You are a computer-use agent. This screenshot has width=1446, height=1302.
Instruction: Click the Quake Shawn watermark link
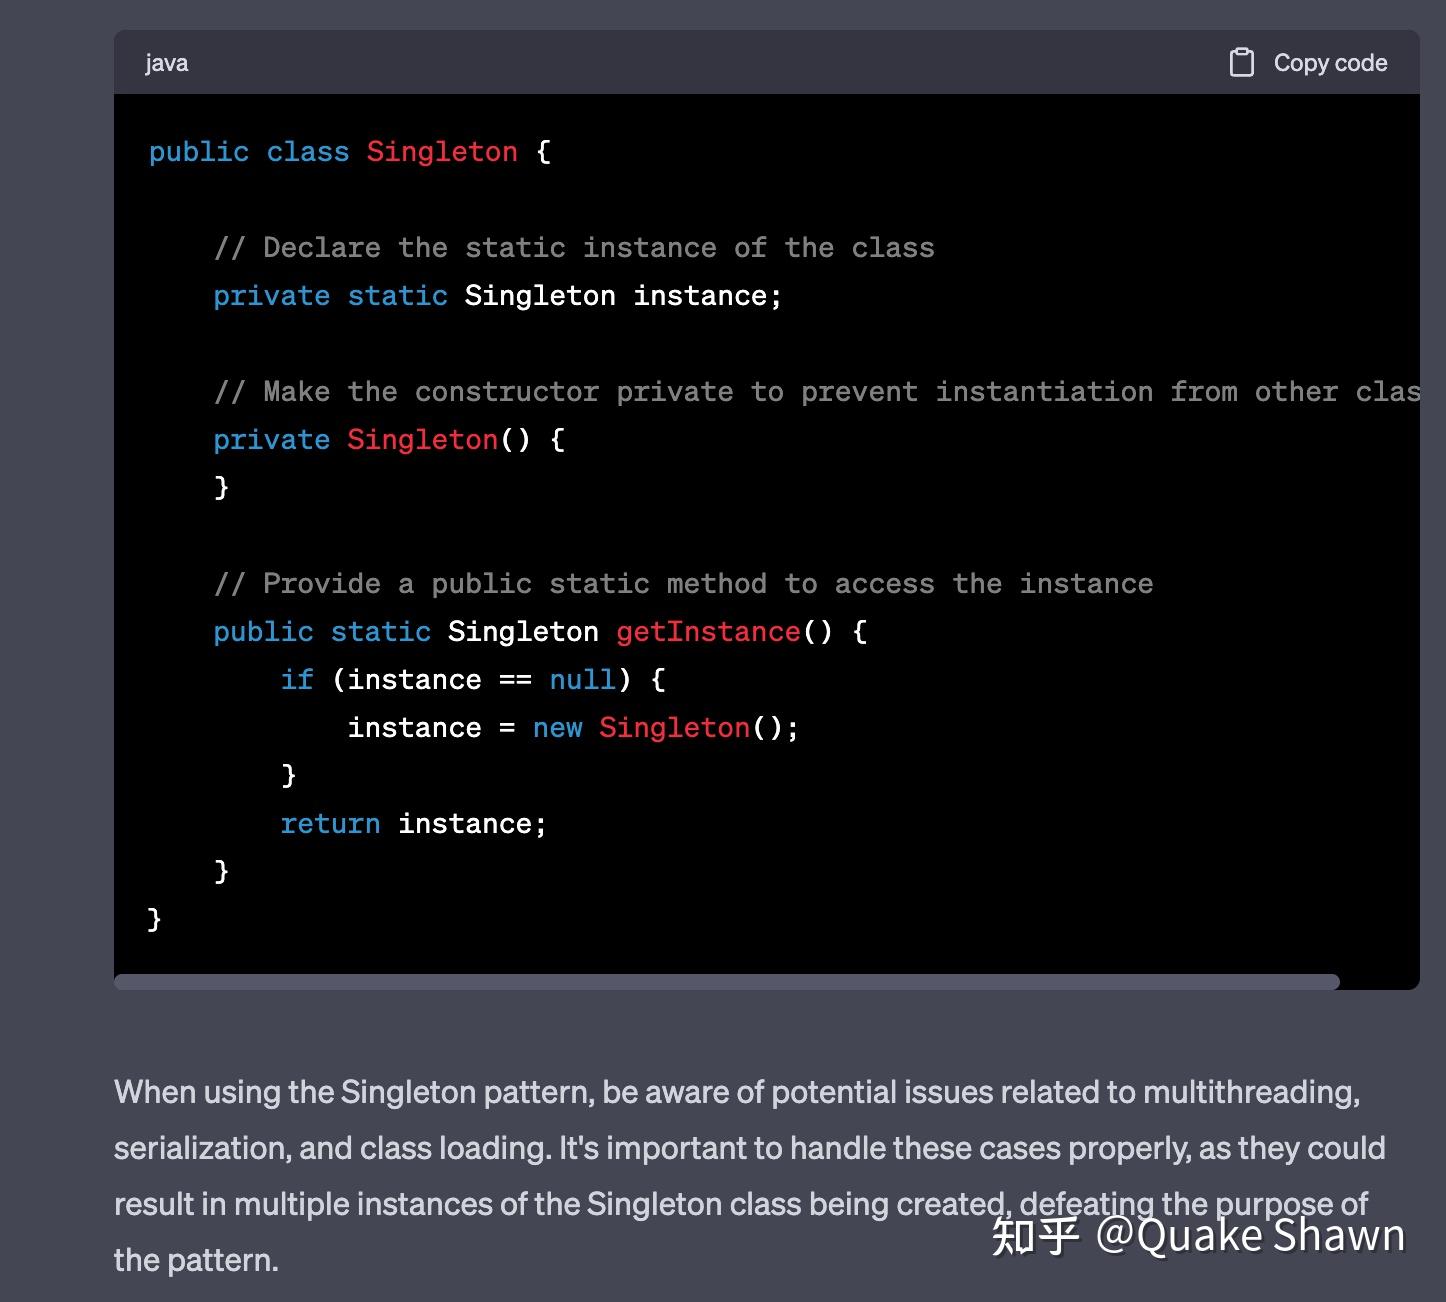click(x=1250, y=1237)
